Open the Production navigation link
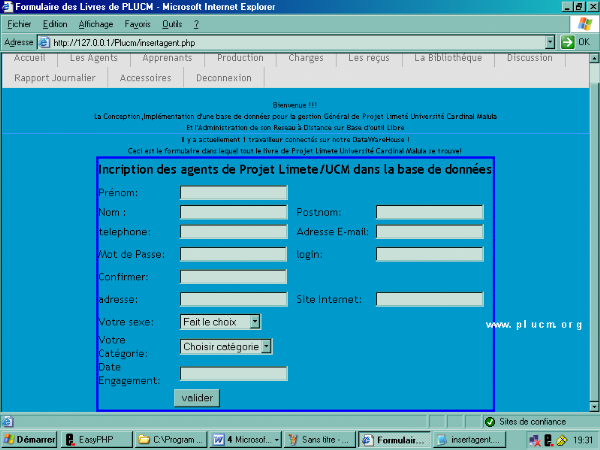 pyautogui.click(x=240, y=58)
